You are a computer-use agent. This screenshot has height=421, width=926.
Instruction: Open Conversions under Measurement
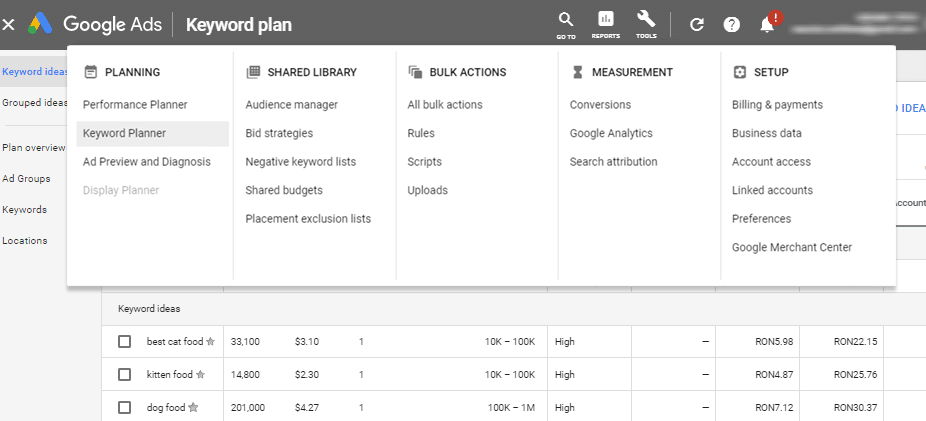click(x=600, y=105)
